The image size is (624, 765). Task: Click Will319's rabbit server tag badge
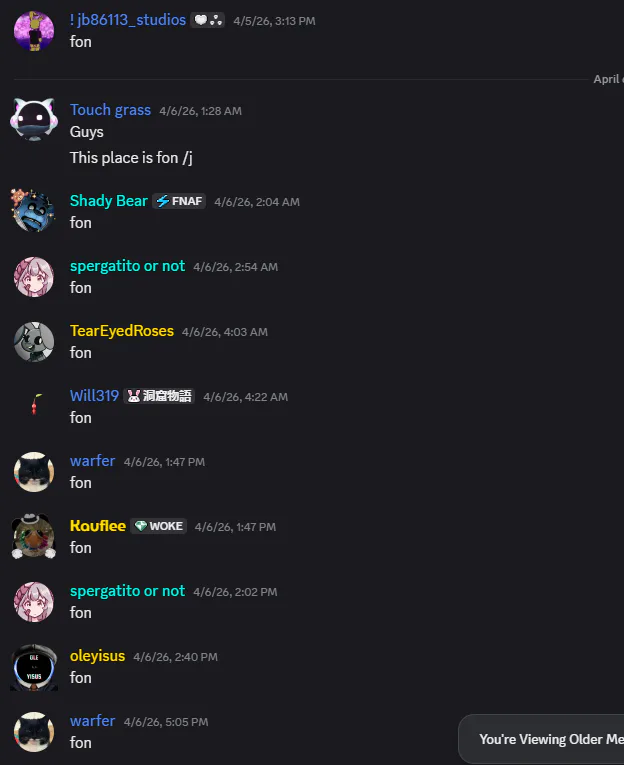[159, 396]
